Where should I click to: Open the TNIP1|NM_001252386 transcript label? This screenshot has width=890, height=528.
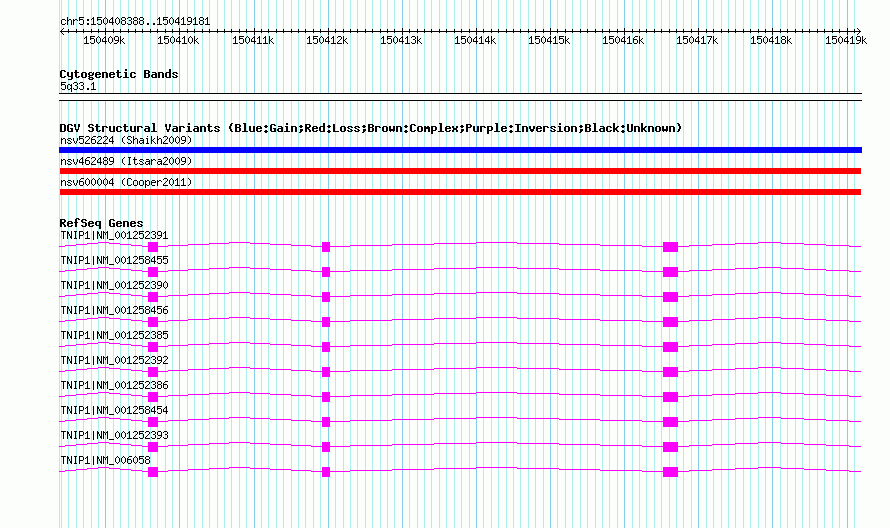pyautogui.click(x=114, y=385)
